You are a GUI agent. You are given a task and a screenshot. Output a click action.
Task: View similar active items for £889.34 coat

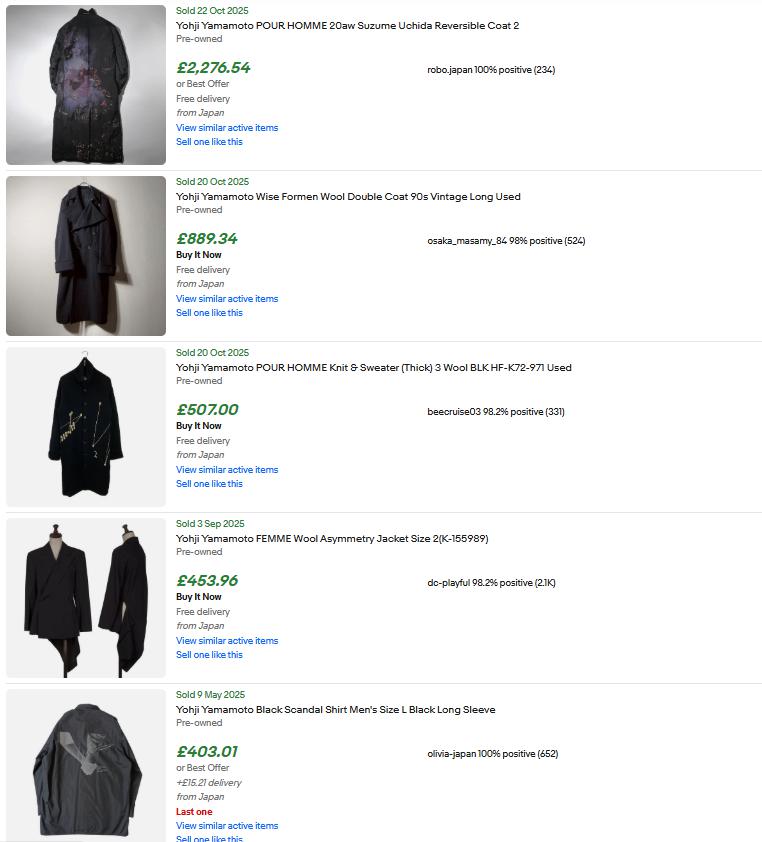click(x=227, y=299)
